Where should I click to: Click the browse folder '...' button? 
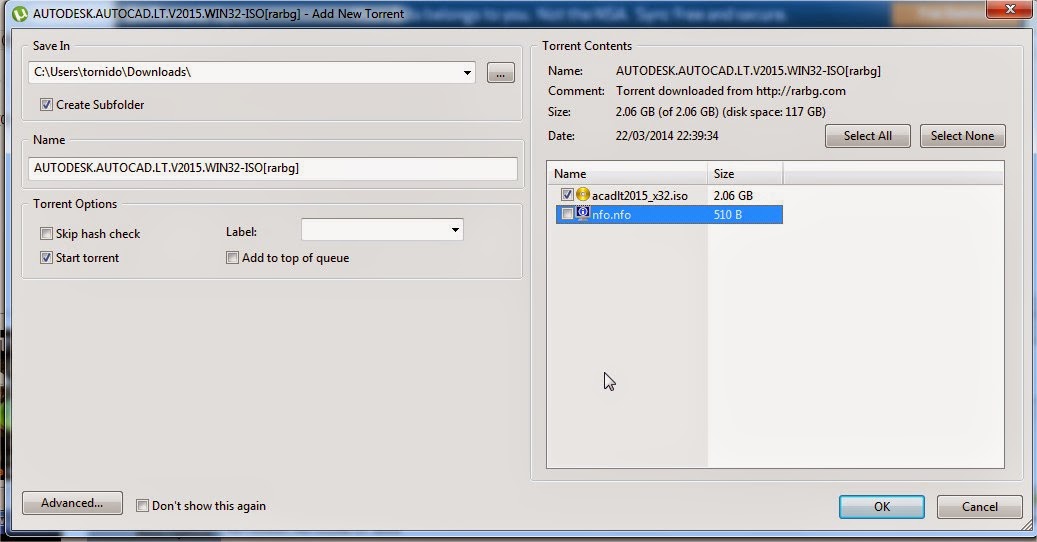pos(501,73)
